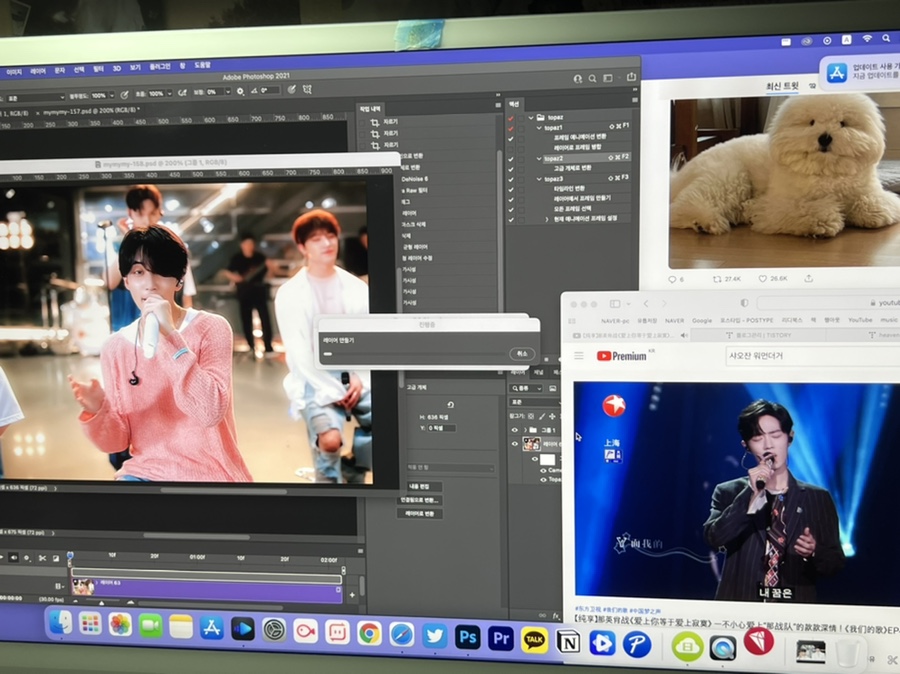Open the 3D menu in Photoshop

point(117,68)
